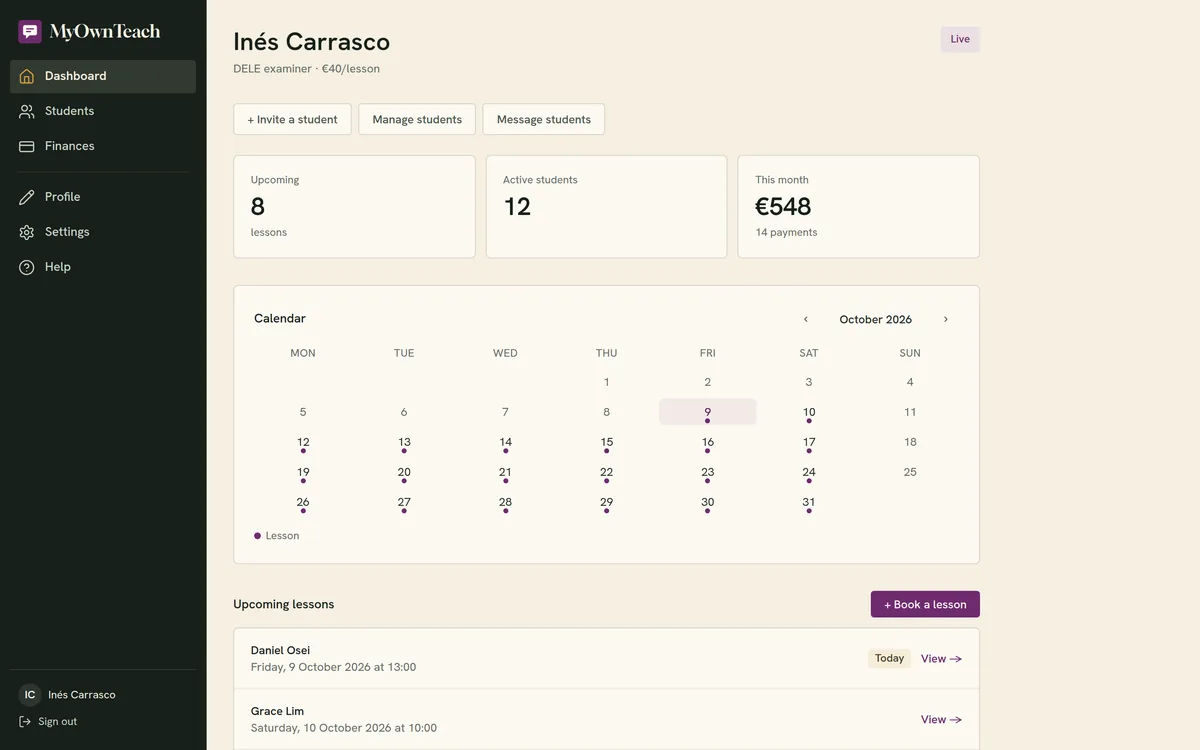
Task: View Grace Lim's lesson
Action: 941,720
